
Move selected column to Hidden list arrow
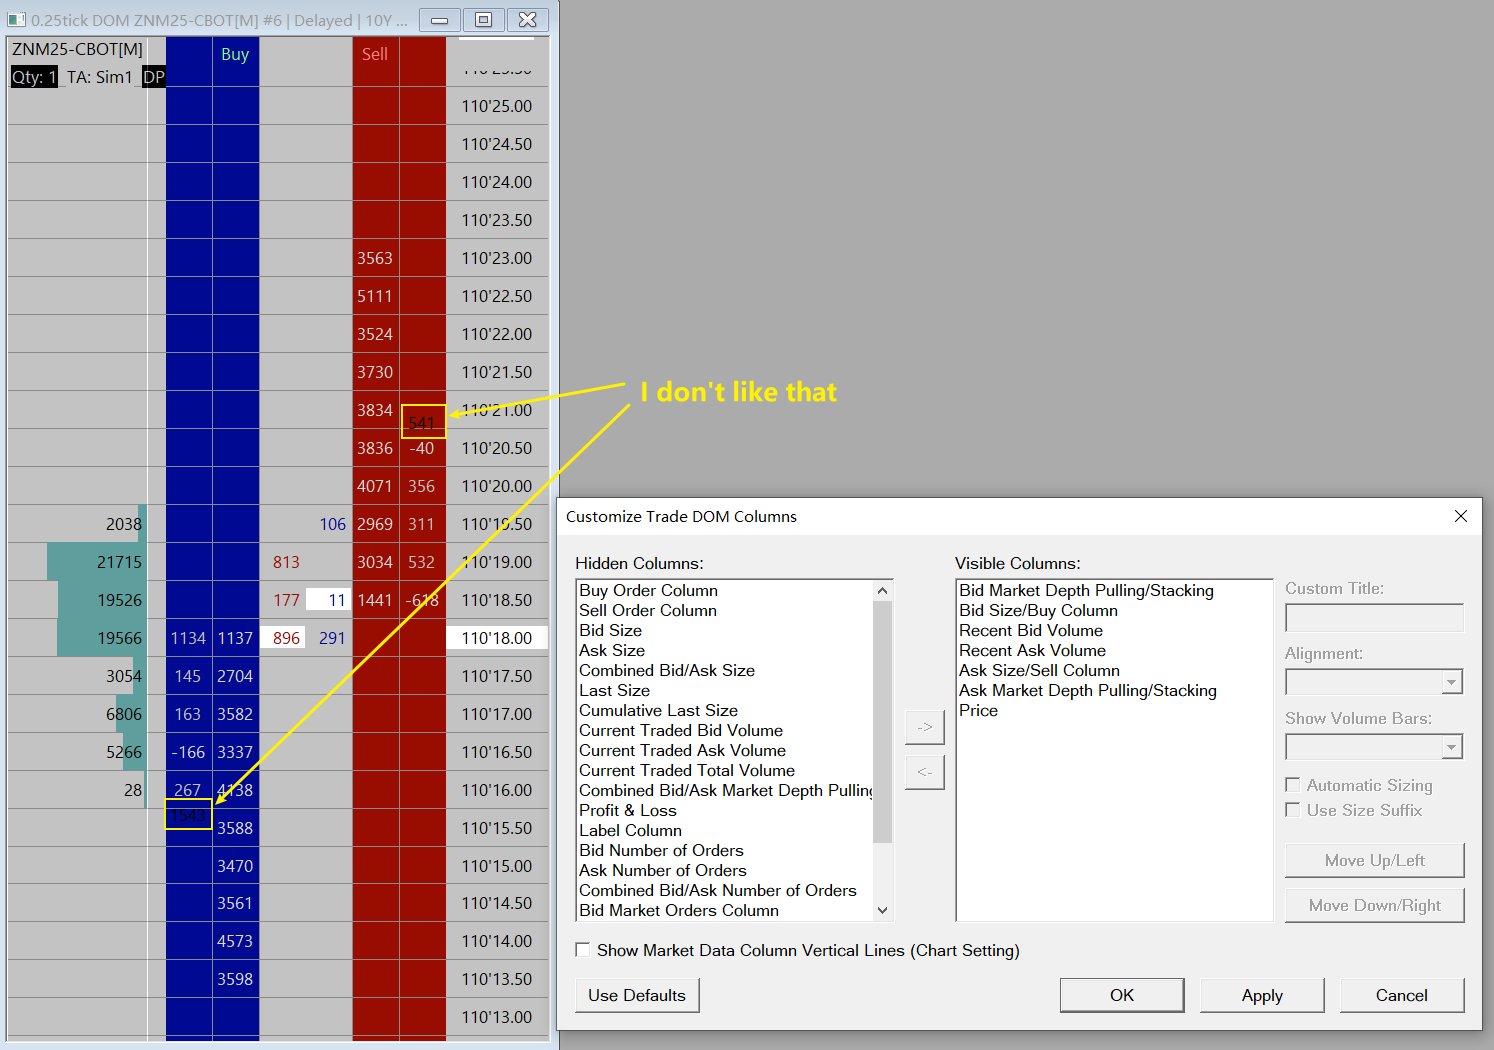tap(924, 772)
